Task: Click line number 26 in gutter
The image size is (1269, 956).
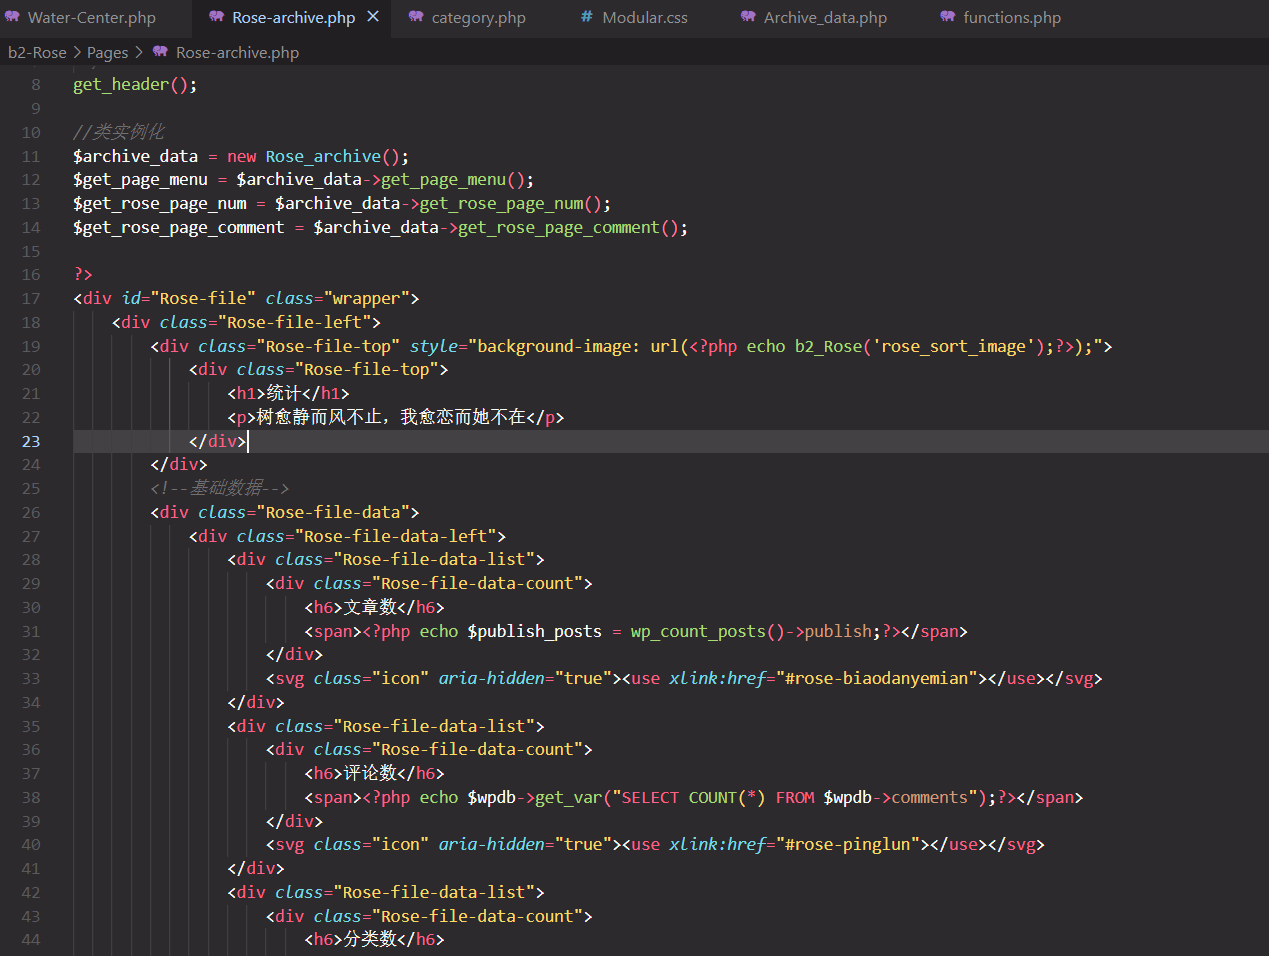Action: coord(31,512)
